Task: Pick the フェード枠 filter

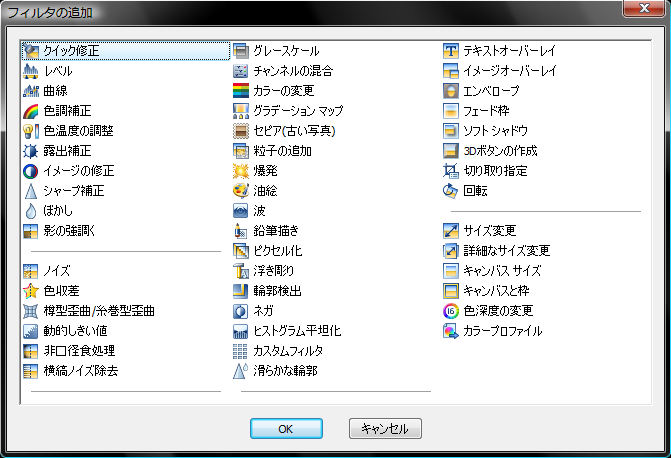Action: point(477,111)
